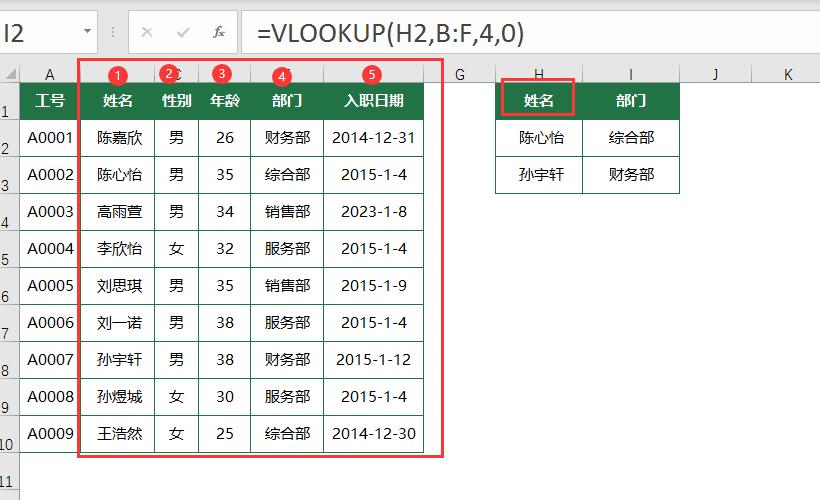Click the Cancel (X) formula bar icon
The height and width of the screenshot is (500, 820).
coord(147,32)
